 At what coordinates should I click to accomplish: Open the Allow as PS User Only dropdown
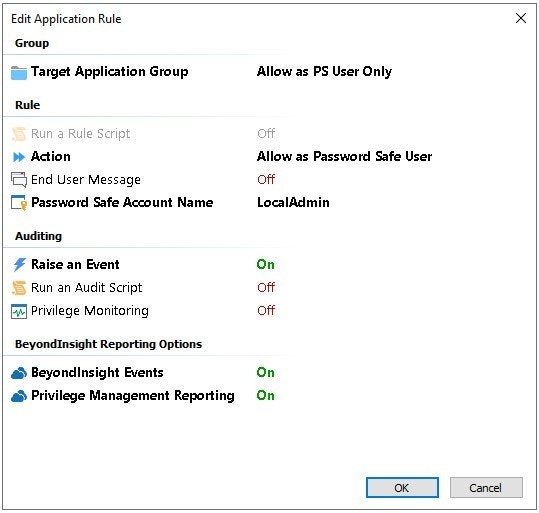tap(324, 72)
